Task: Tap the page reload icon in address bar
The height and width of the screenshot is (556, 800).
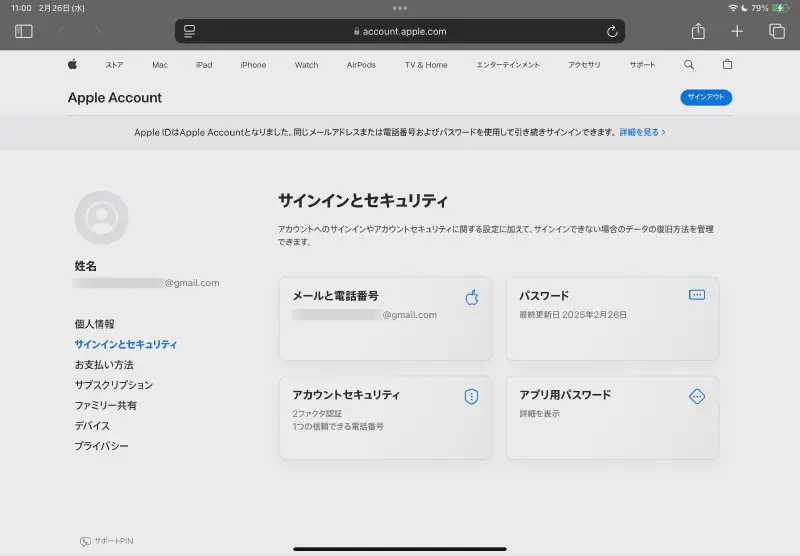Action: click(612, 31)
